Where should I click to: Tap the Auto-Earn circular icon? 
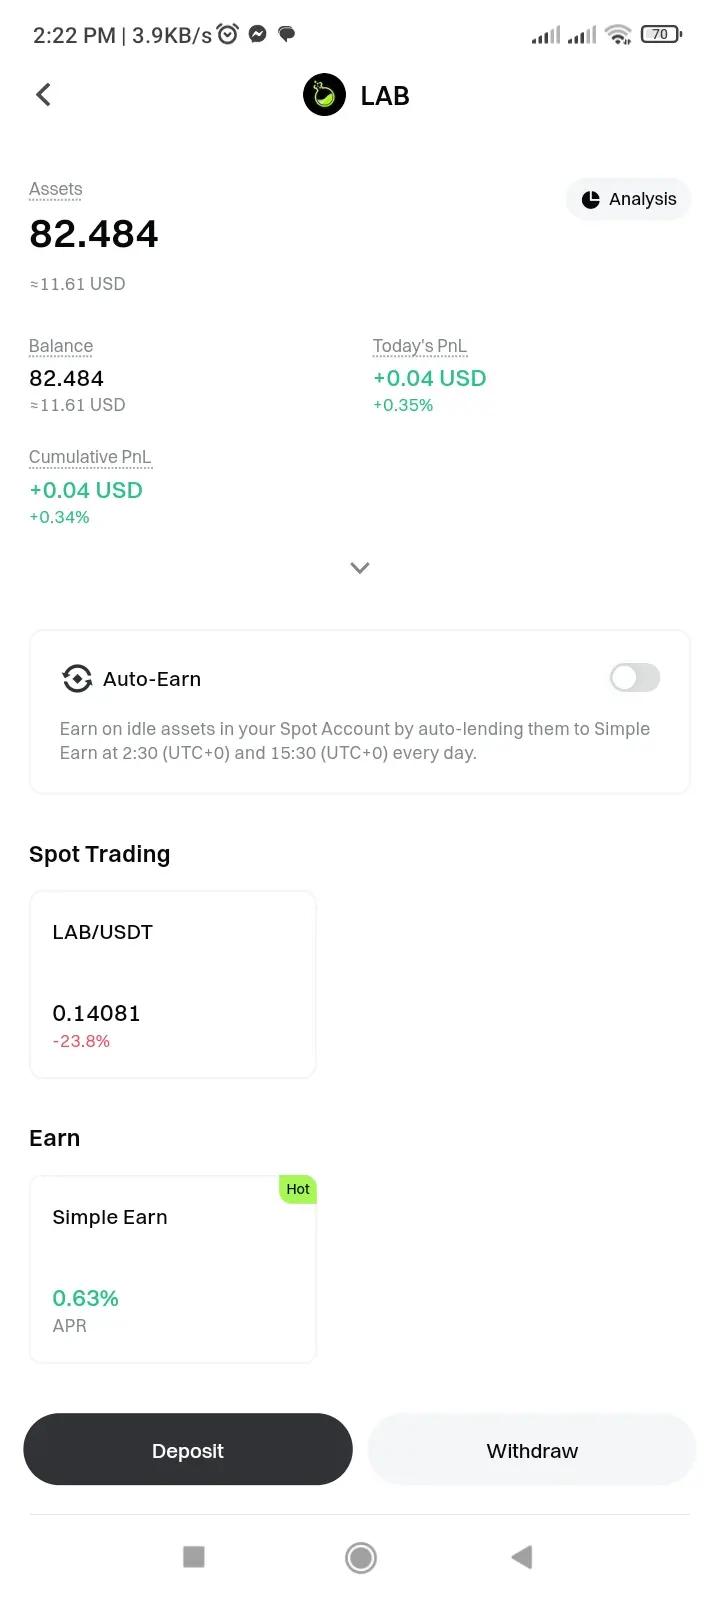[77, 679]
